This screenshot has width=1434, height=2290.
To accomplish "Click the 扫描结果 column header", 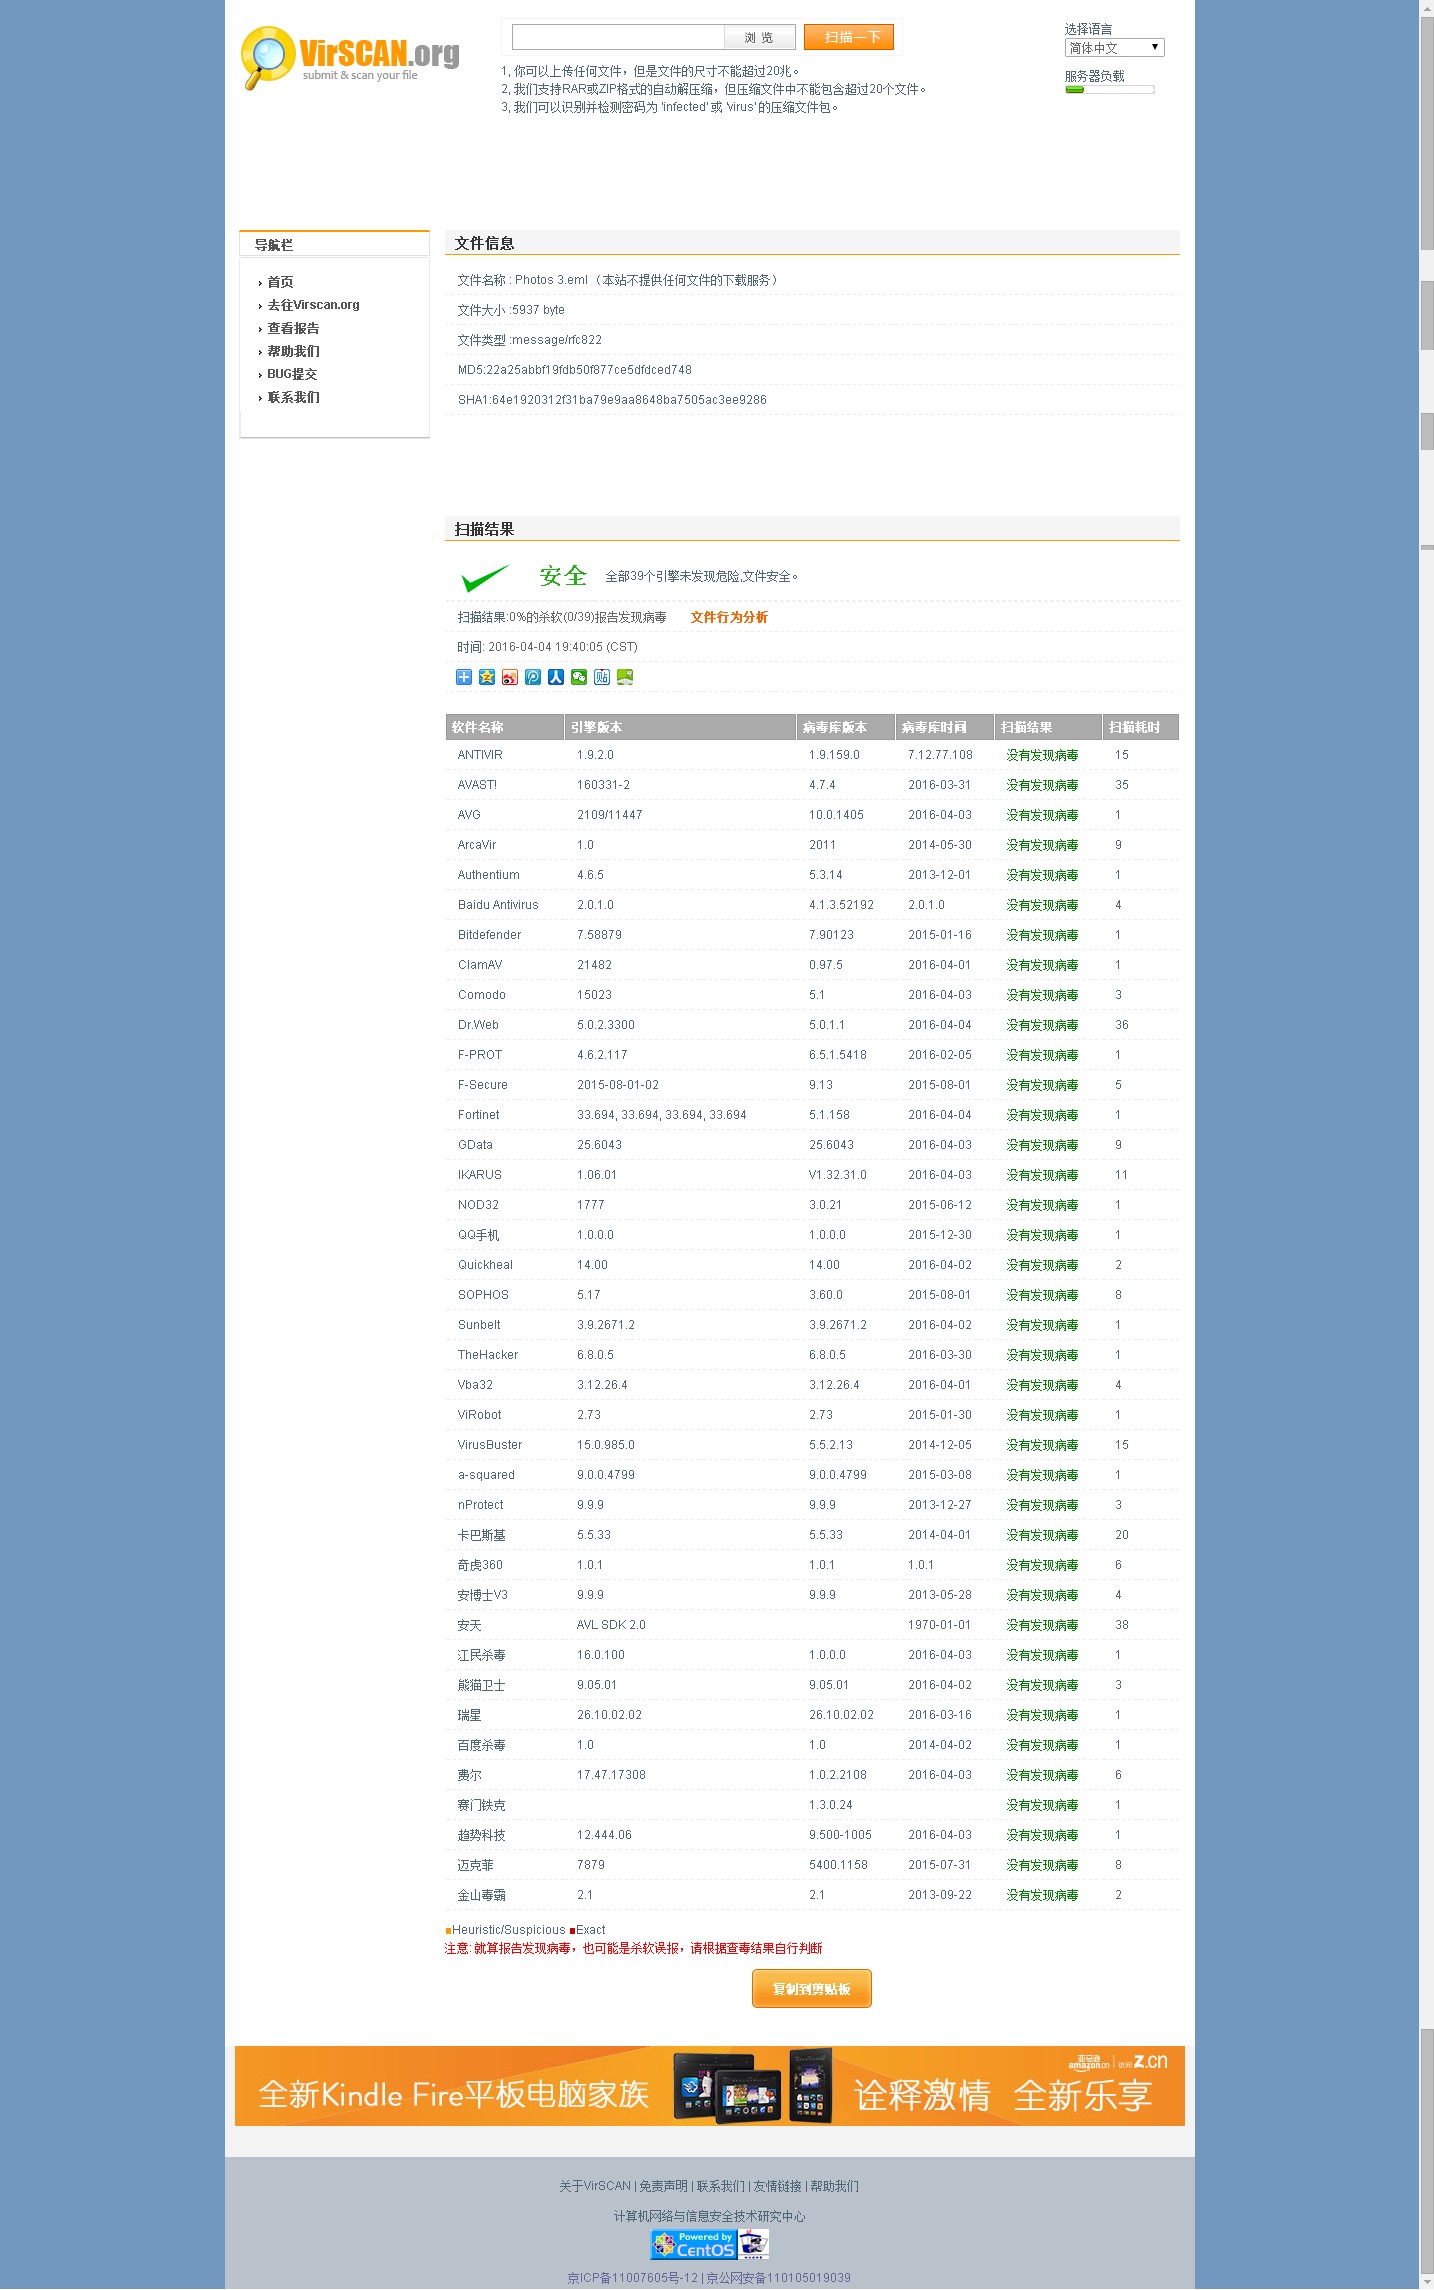I will (x=1048, y=727).
